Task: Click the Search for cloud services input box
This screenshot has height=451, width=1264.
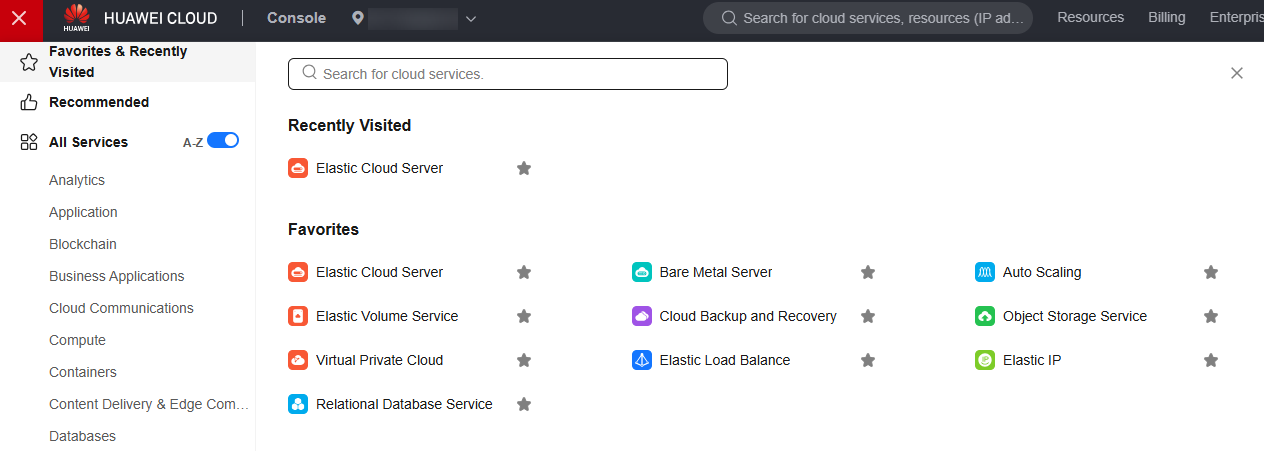Action: [508, 74]
